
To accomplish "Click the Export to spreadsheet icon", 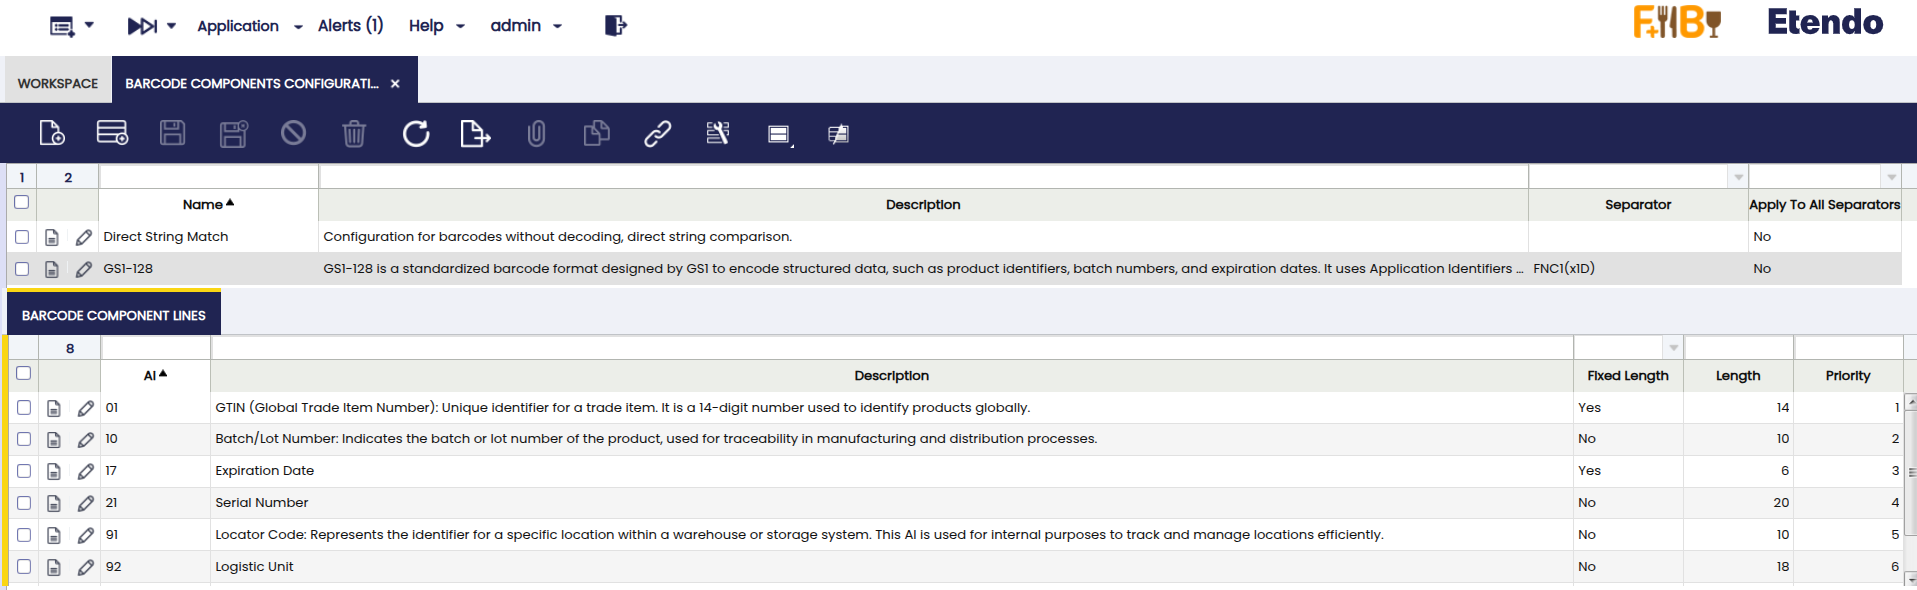I will pos(475,133).
